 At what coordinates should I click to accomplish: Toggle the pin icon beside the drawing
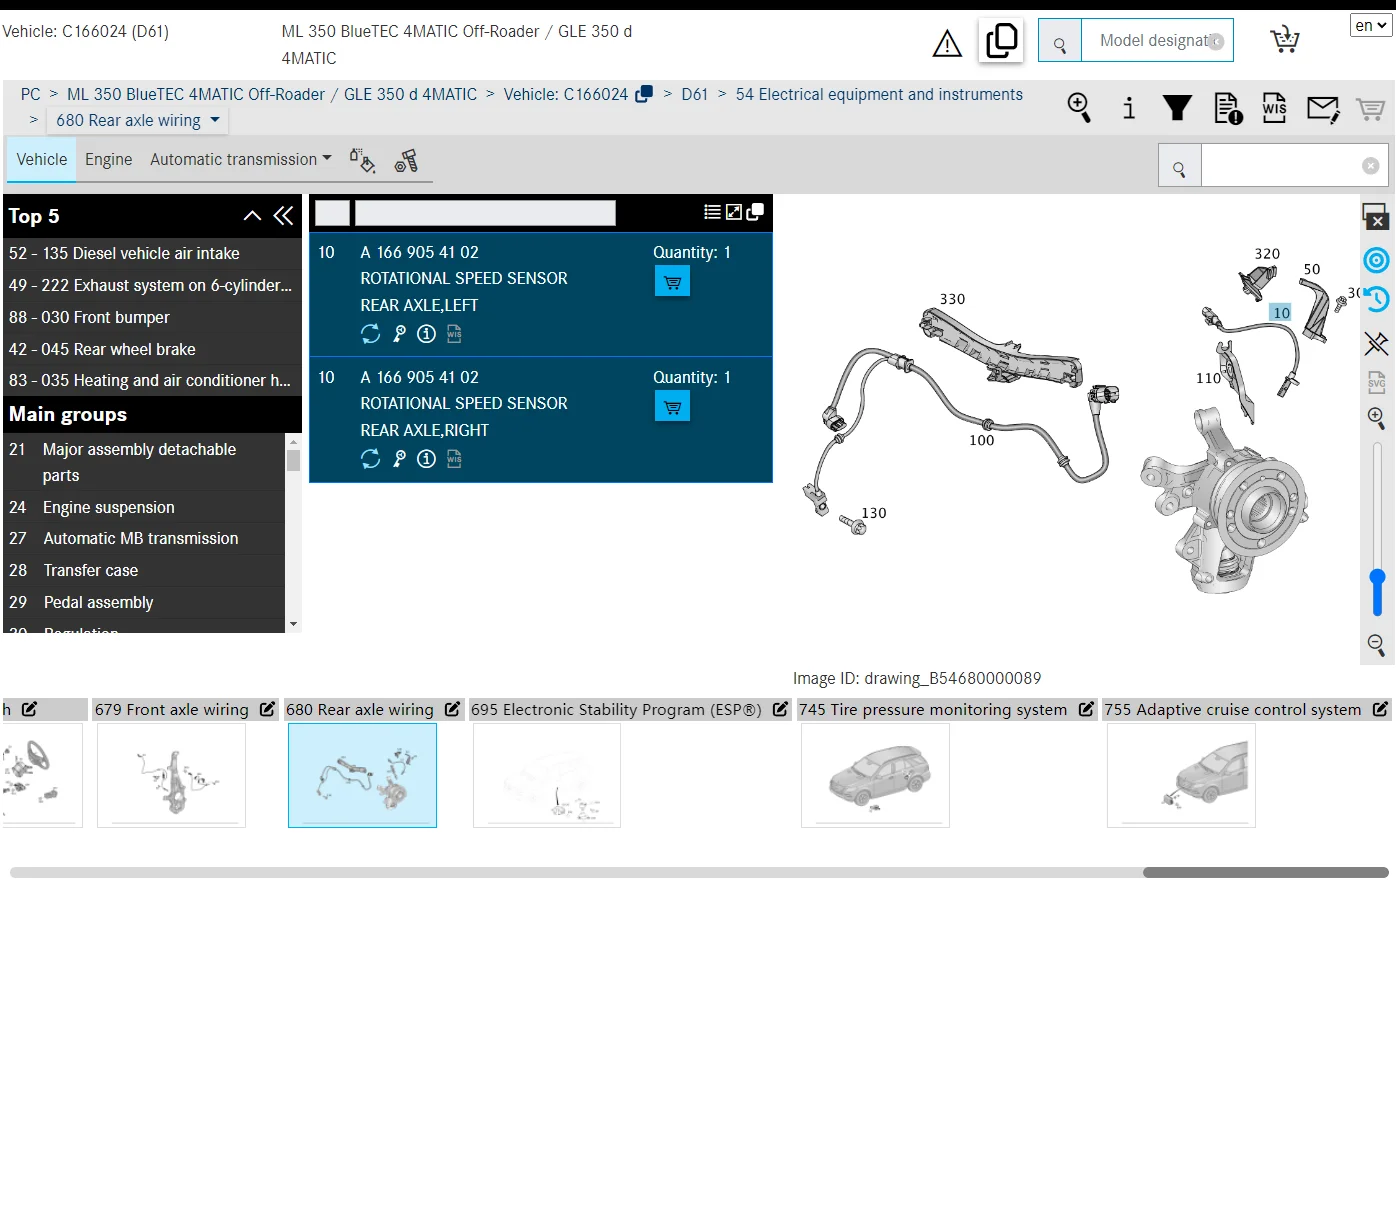coord(1377,343)
